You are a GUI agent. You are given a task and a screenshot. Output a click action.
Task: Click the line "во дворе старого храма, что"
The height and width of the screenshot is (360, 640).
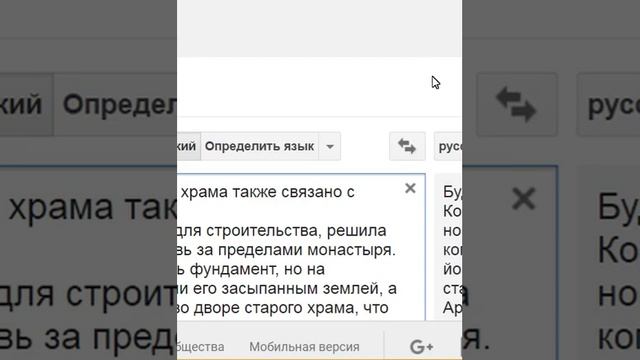coord(282,308)
